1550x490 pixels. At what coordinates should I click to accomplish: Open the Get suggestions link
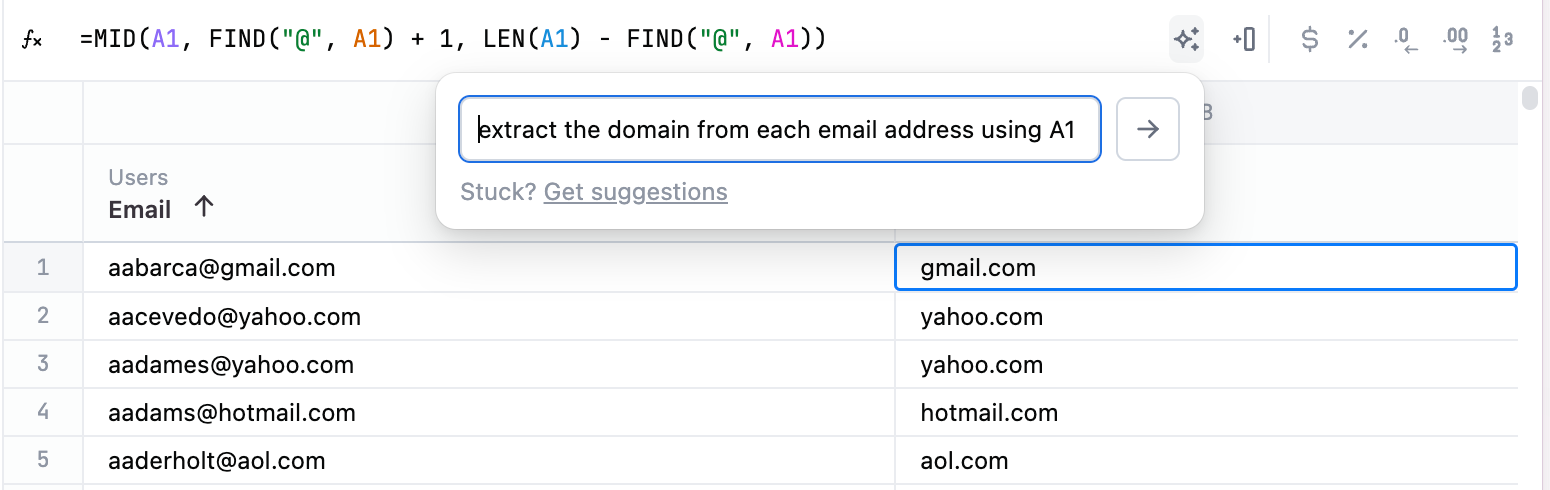pyautogui.click(x=635, y=191)
